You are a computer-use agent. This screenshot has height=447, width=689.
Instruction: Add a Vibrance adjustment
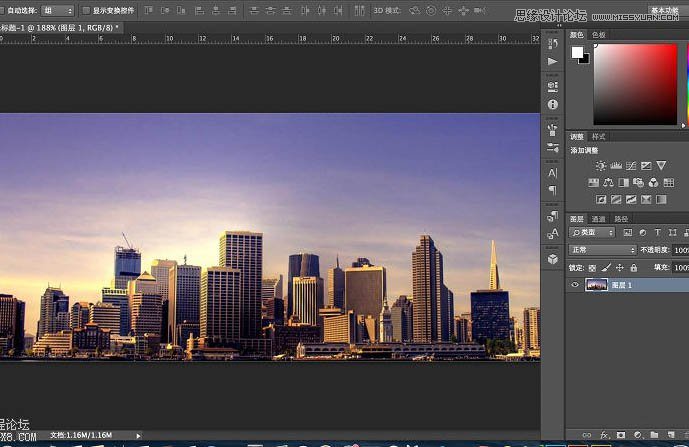pos(661,166)
